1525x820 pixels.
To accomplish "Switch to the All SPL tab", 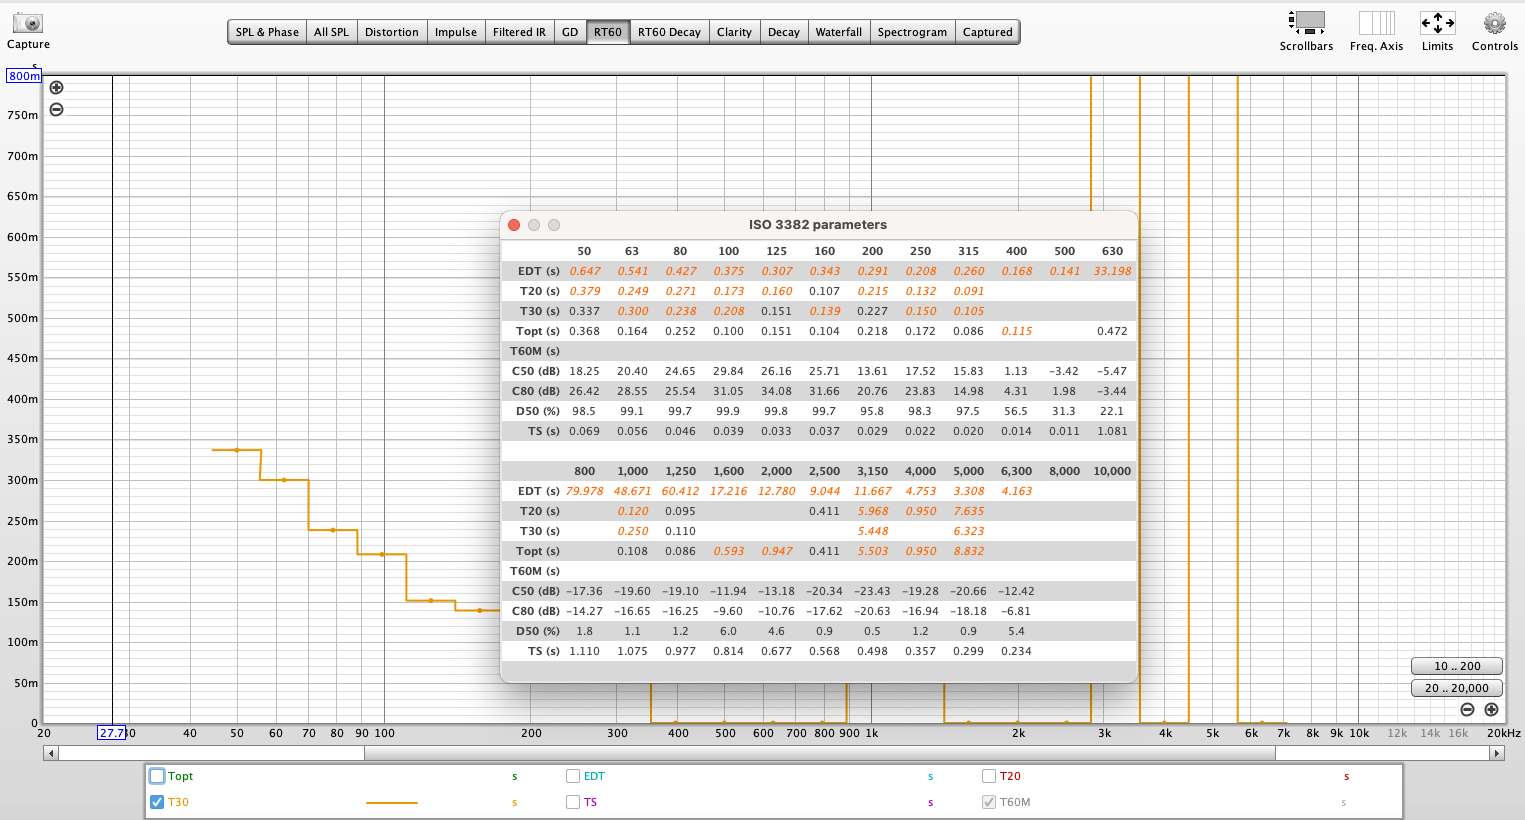I will point(331,32).
